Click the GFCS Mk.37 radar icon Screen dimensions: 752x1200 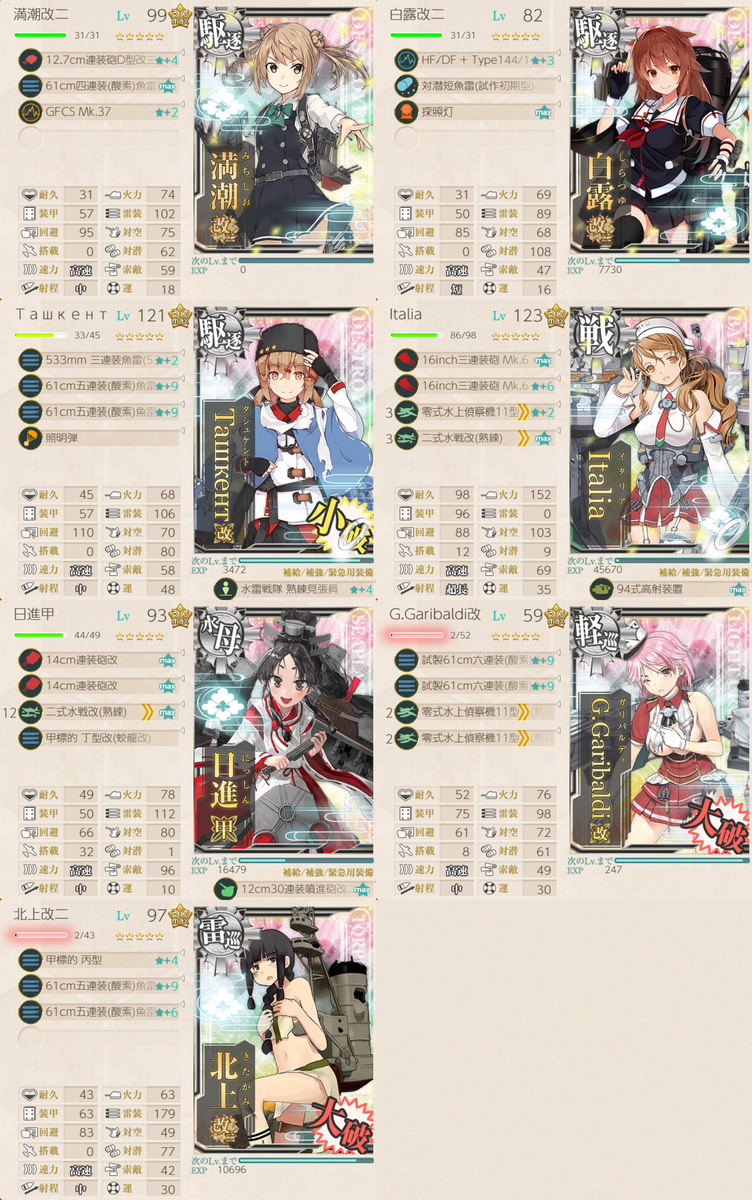pos(30,112)
